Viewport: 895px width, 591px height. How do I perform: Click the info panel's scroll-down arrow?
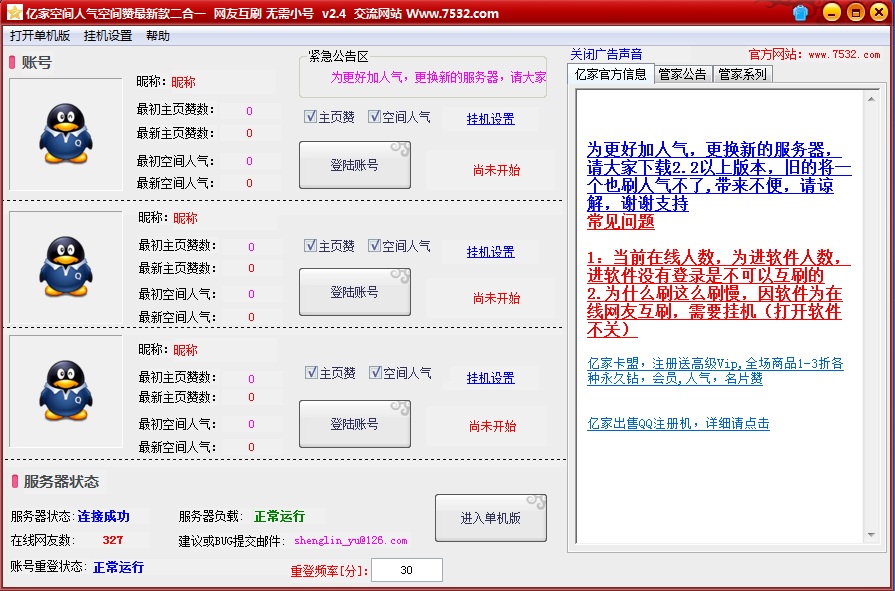pos(871,535)
